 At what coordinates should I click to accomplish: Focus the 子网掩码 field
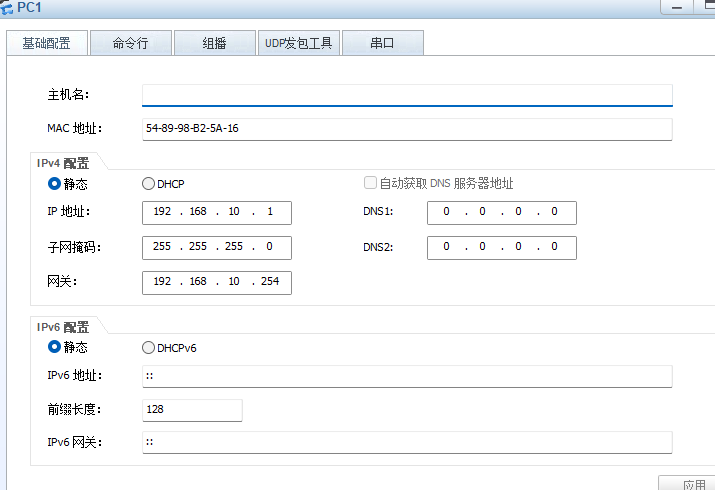(217, 247)
